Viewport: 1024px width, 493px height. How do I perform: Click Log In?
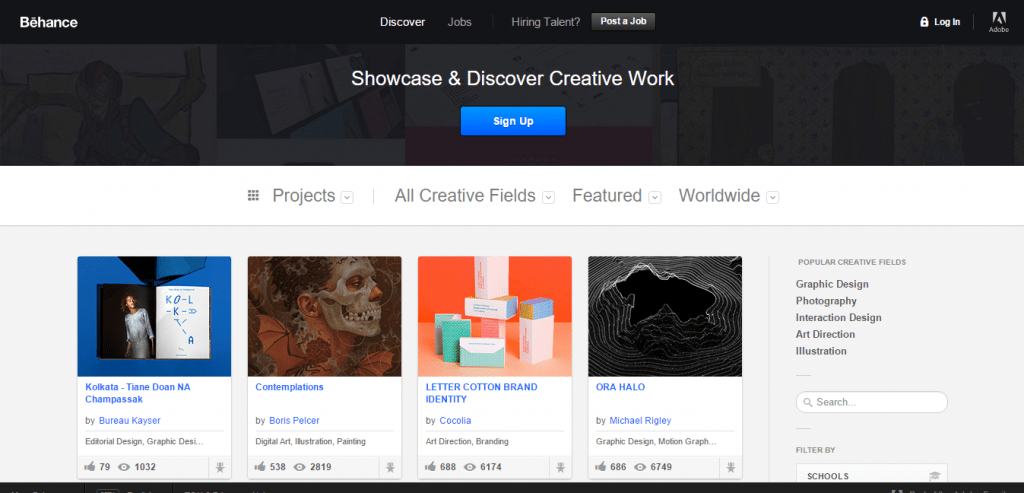947,22
